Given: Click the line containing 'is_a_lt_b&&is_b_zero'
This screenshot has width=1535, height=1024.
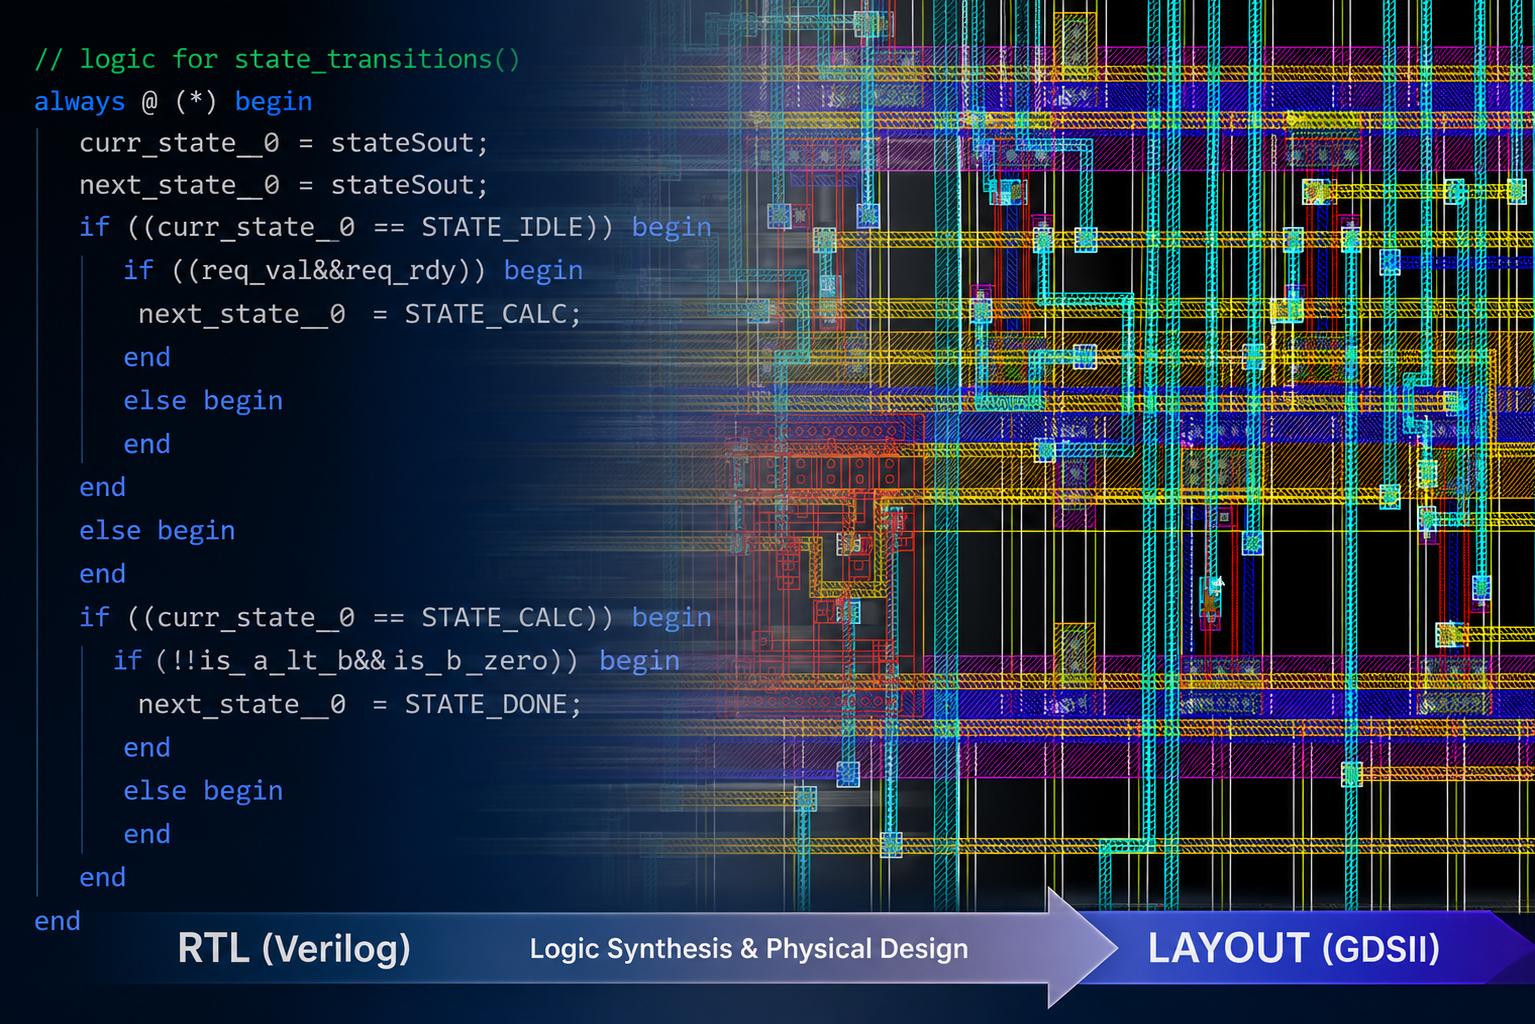Looking at the screenshot, I should (x=396, y=661).
